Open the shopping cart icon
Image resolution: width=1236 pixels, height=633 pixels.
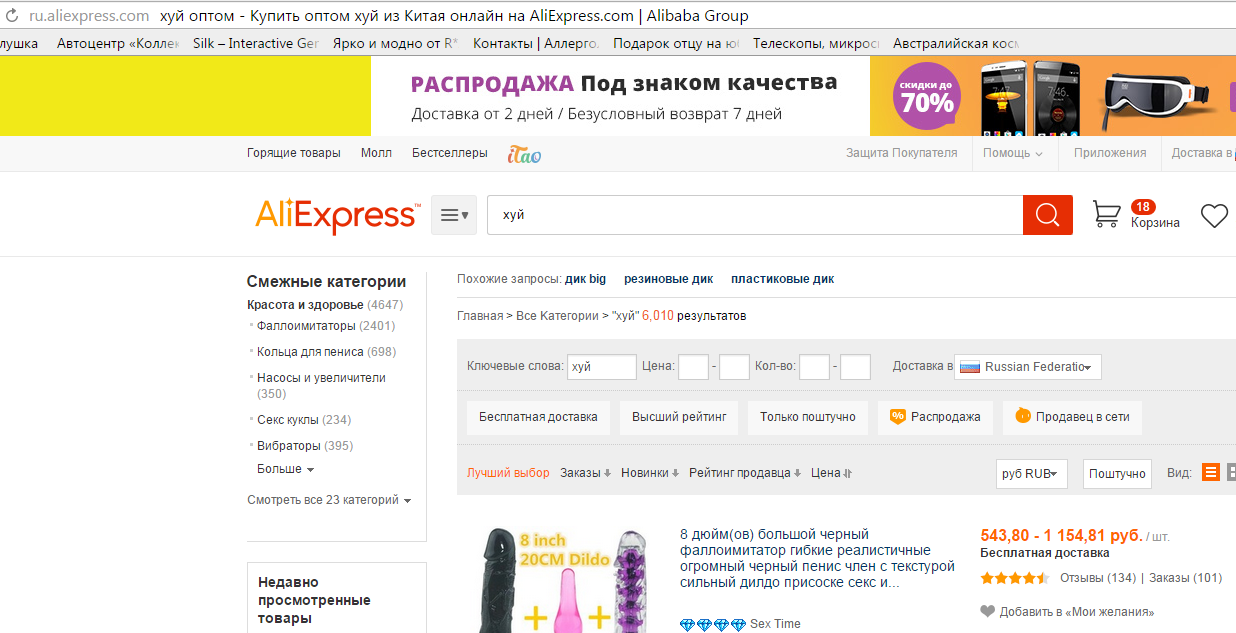coord(1106,214)
